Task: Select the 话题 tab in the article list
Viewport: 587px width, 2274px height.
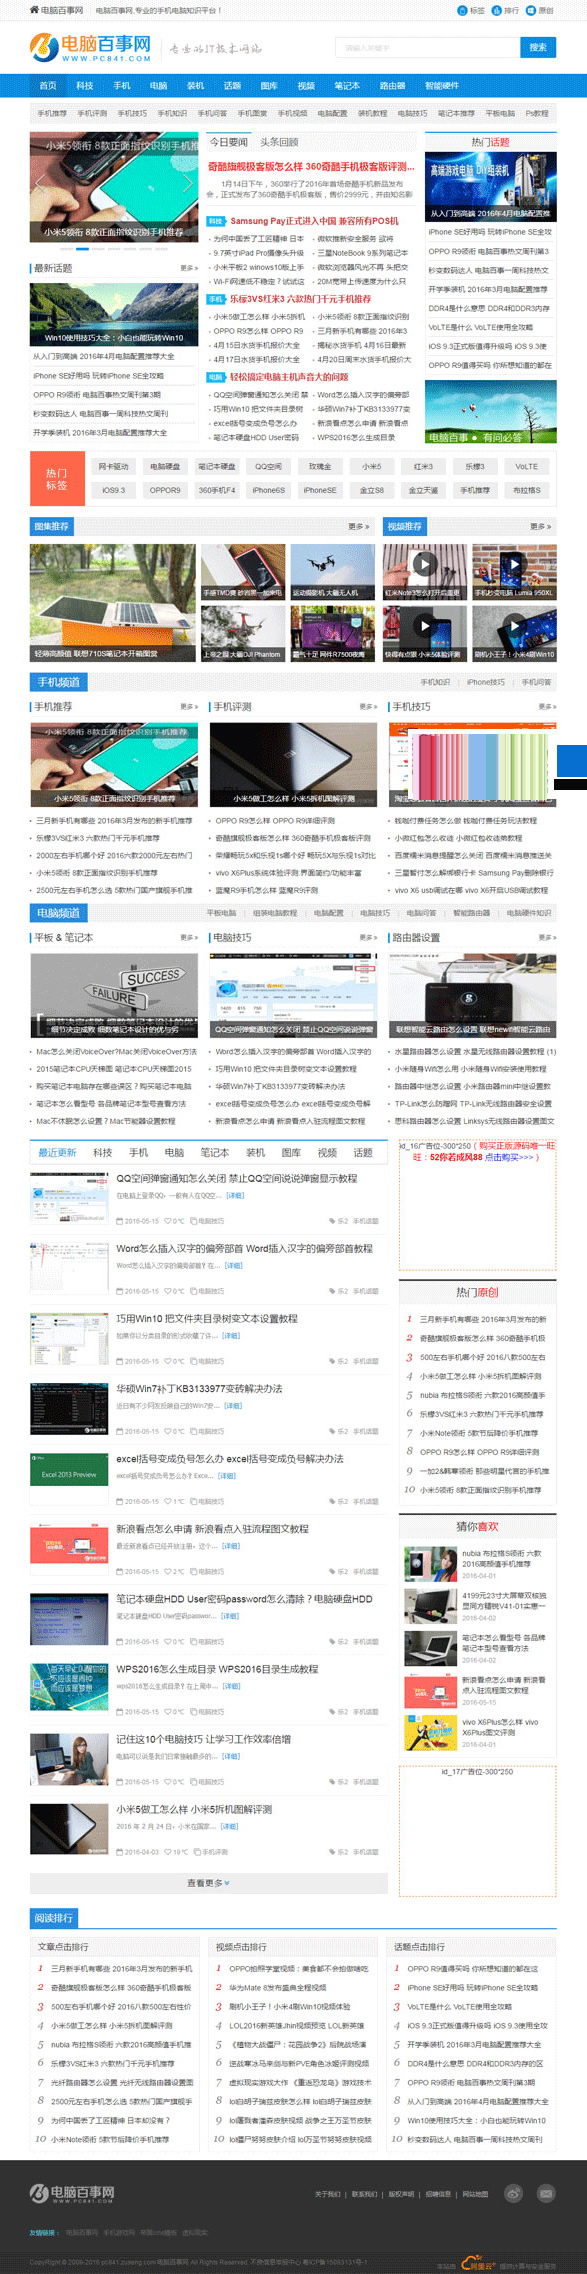Action: 363,1153
